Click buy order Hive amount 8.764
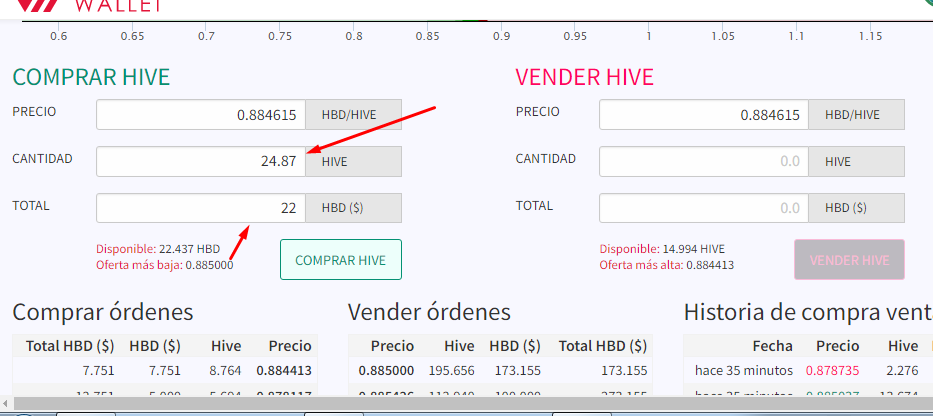This screenshot has height=416, width=933. (x=226, y=371)
